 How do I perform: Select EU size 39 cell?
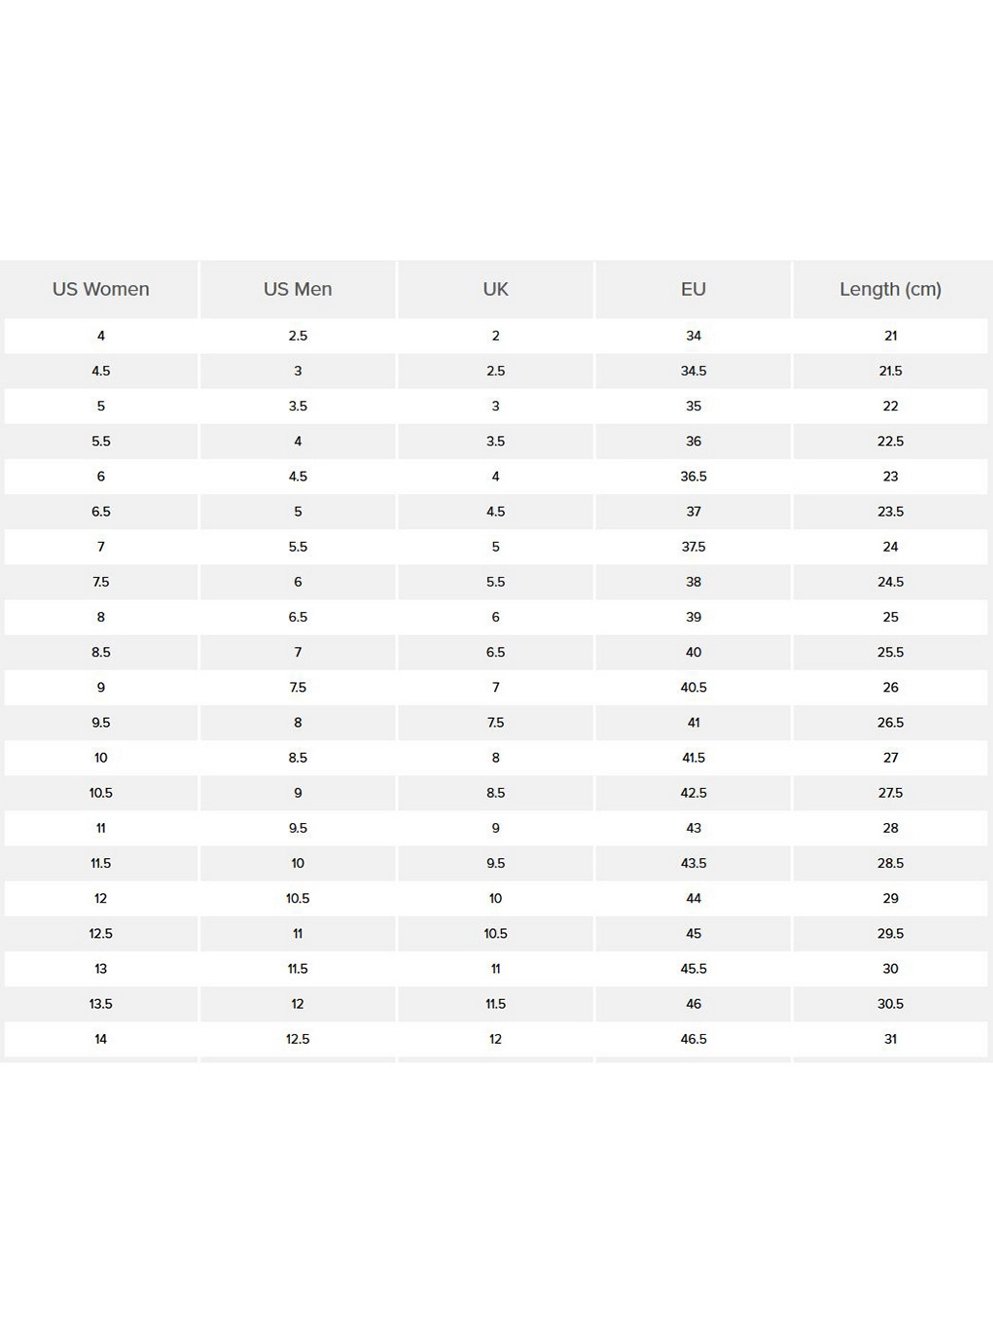pos(693,617)
